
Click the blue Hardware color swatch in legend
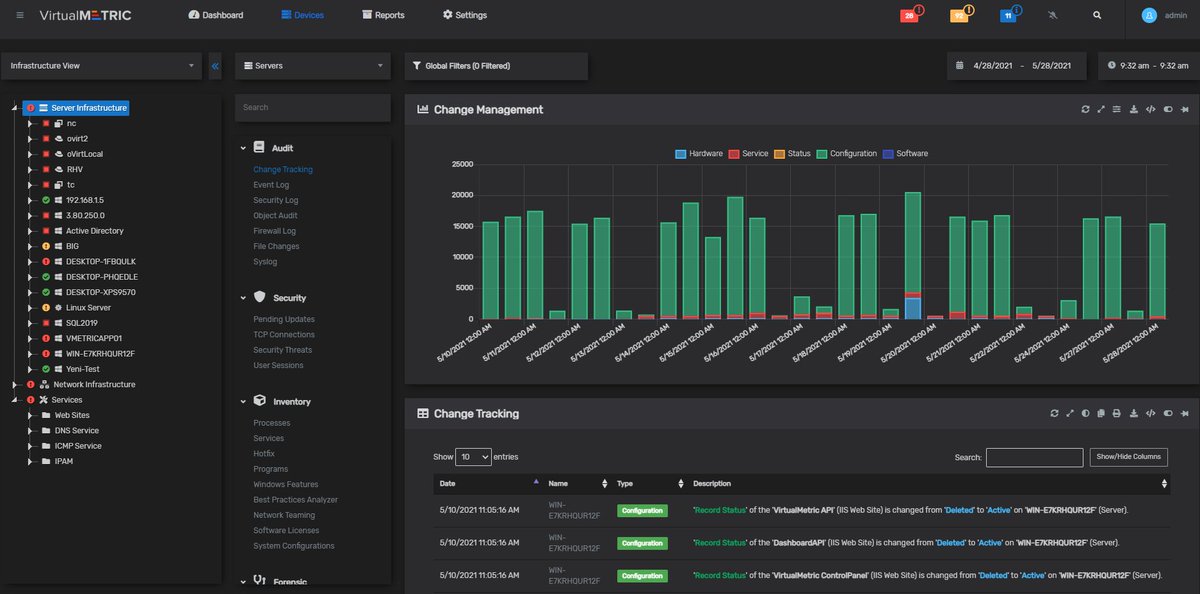(683, 153)
